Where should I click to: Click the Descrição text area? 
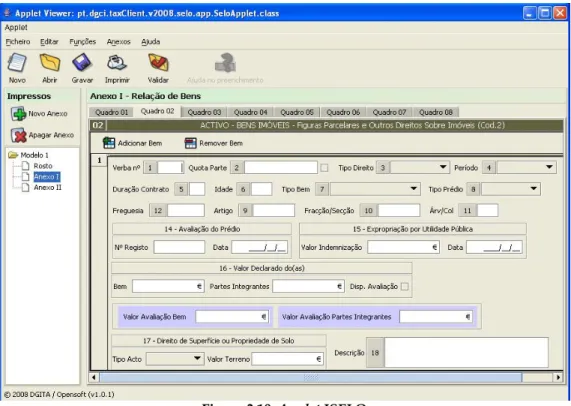tap(466, 352)
